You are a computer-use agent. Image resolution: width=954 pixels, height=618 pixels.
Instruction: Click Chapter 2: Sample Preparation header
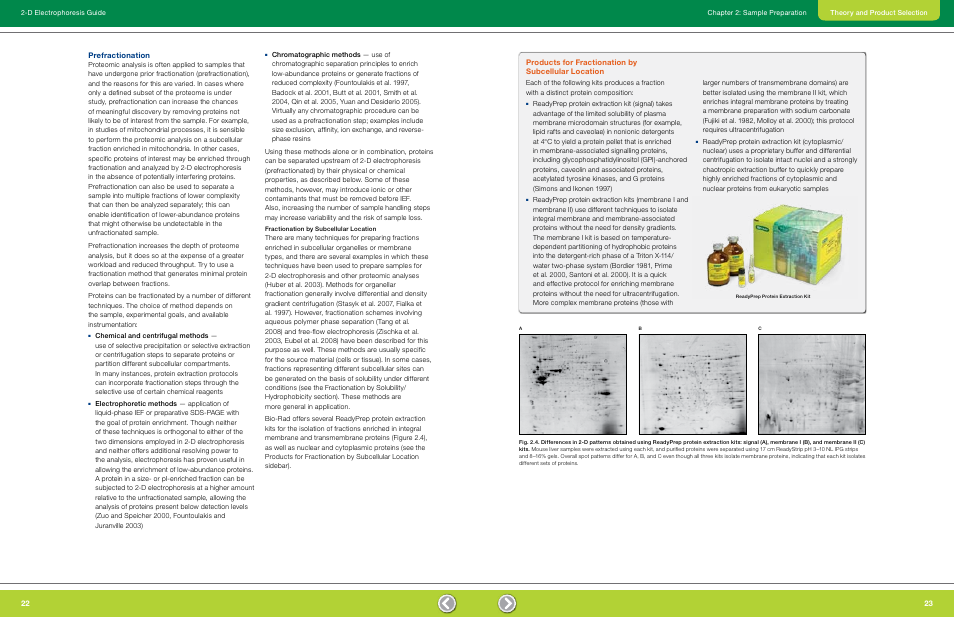click(756, 12)
